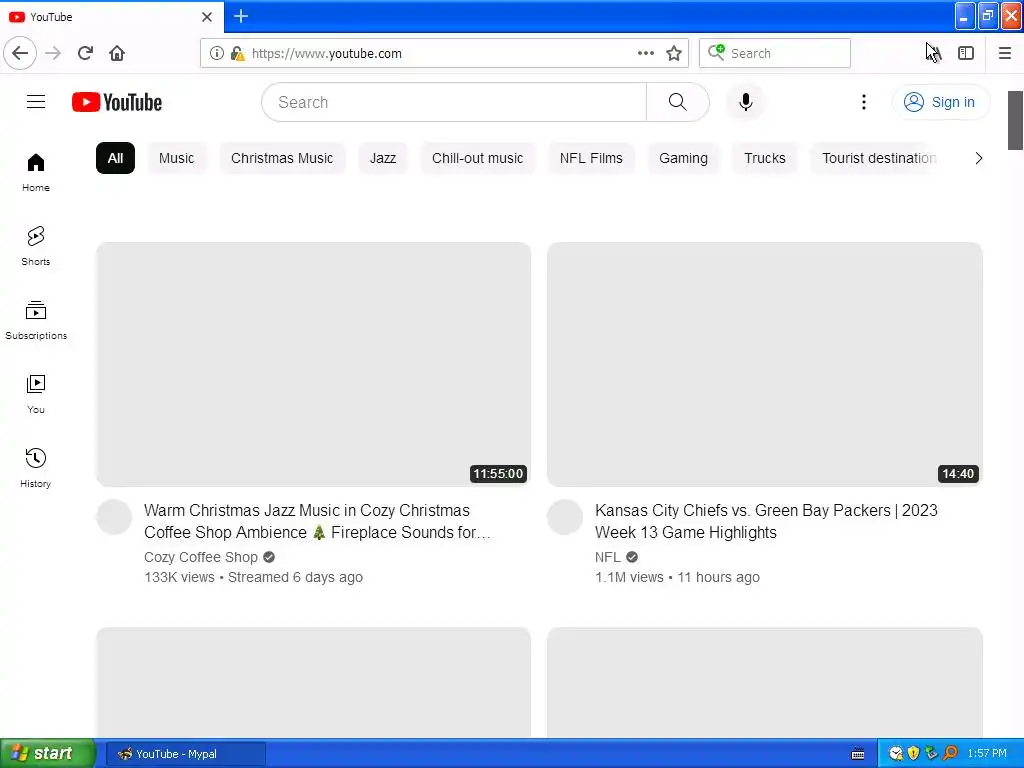Viewport: 1024px width, 768px height.
Task: Click the orange magnifier tray icon
Action: [x=950, y=754]
